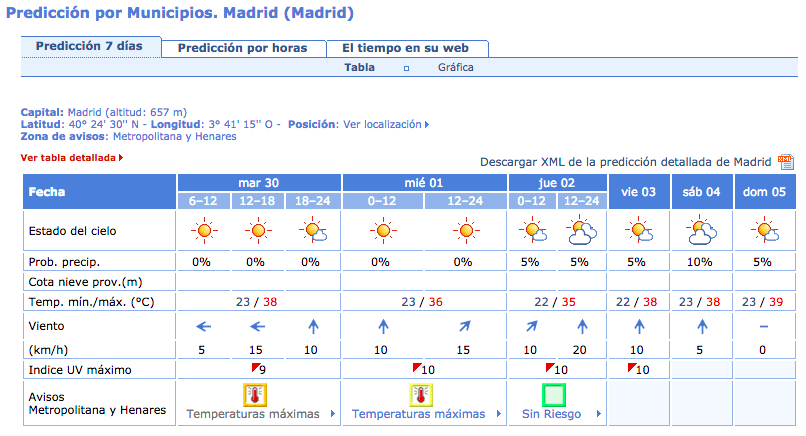The height and width of the screenshot is (436, 806).
Task: Click the sun-cloud icon for dom 05
Action: [x=765, y=230]
